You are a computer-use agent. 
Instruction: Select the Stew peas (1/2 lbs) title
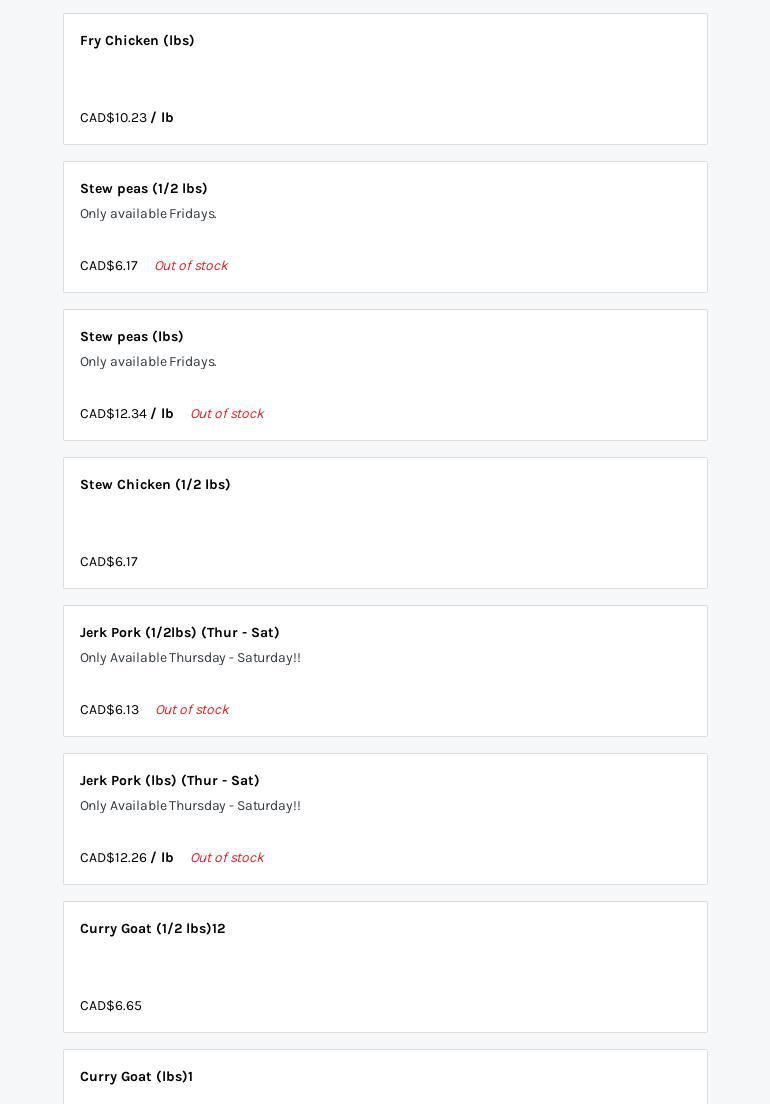tap(144, 189)
